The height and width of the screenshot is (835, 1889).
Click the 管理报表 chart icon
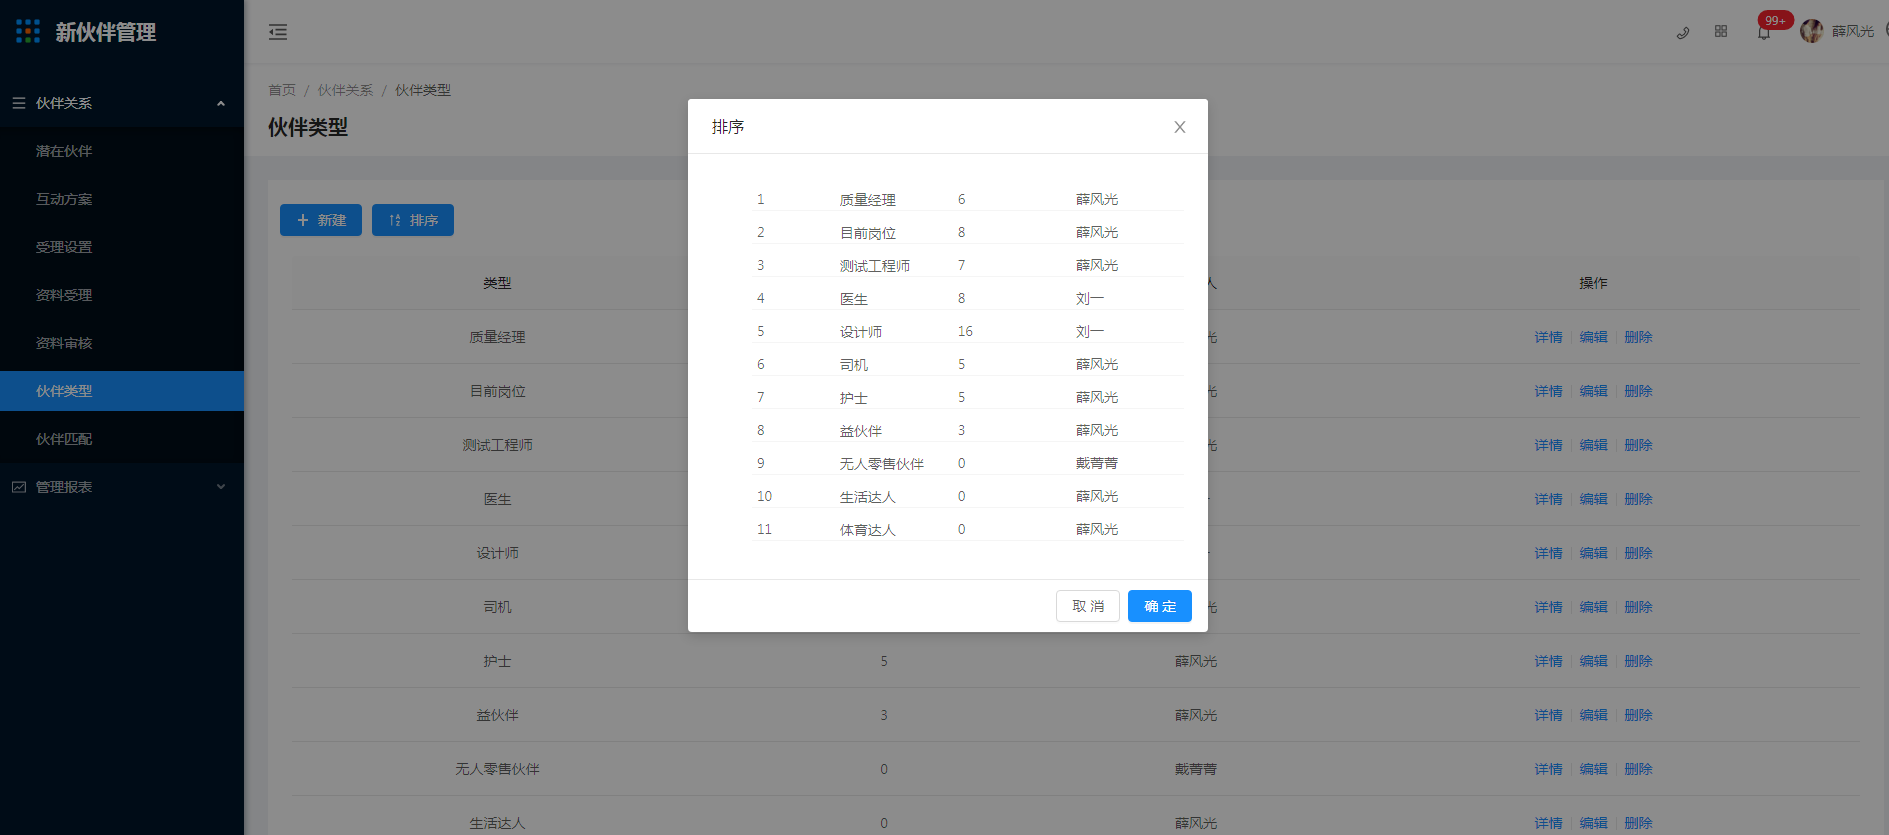pos(19,487)
